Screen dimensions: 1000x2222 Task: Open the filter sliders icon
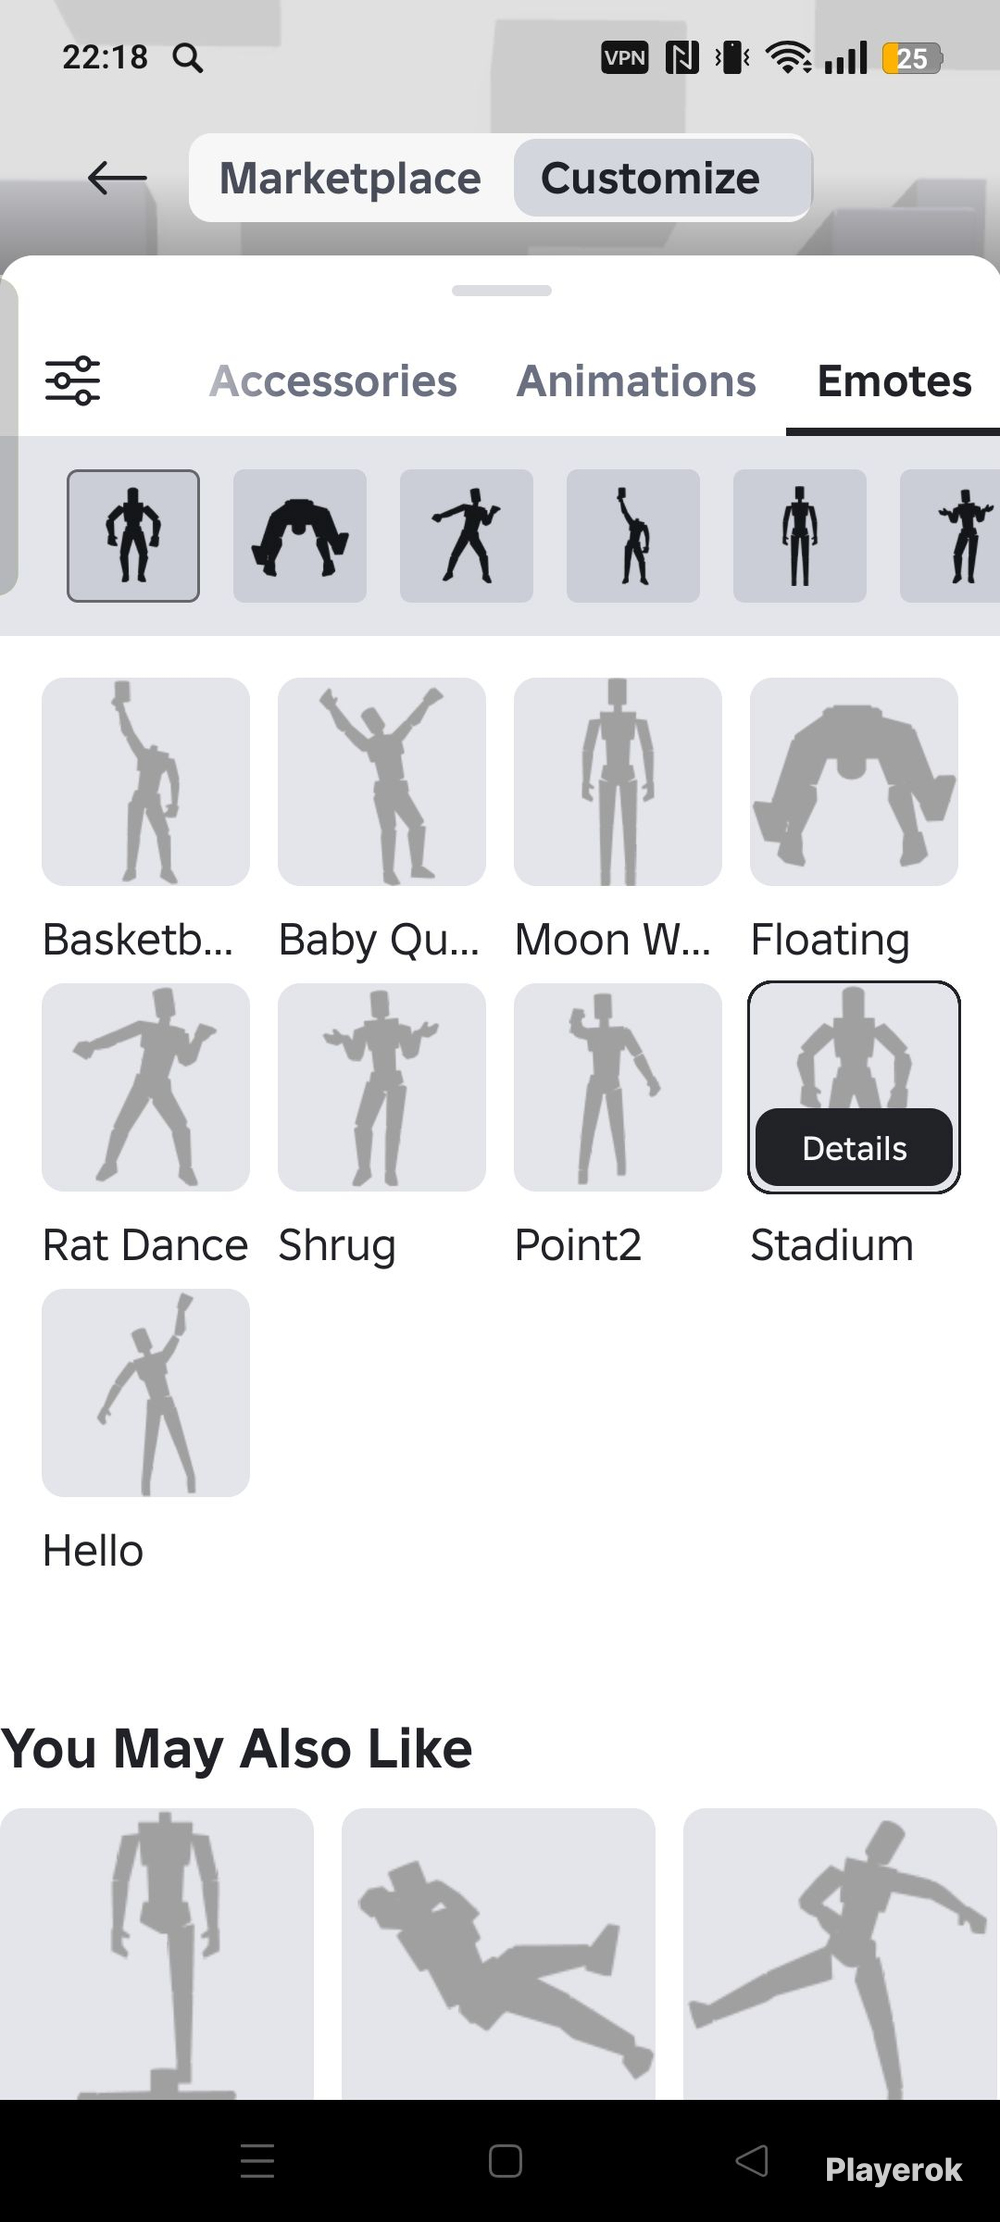(x=73, y=381)
